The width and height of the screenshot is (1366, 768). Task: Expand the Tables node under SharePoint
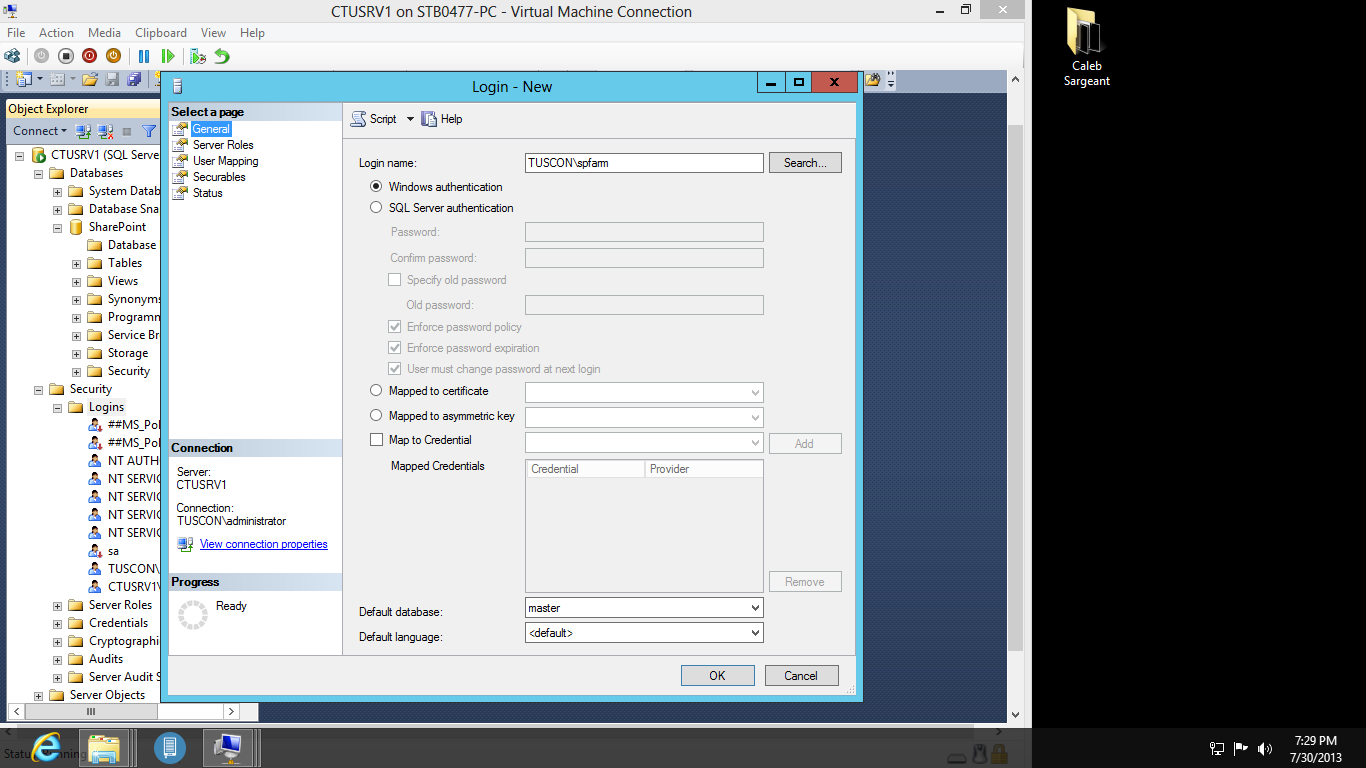77,263
